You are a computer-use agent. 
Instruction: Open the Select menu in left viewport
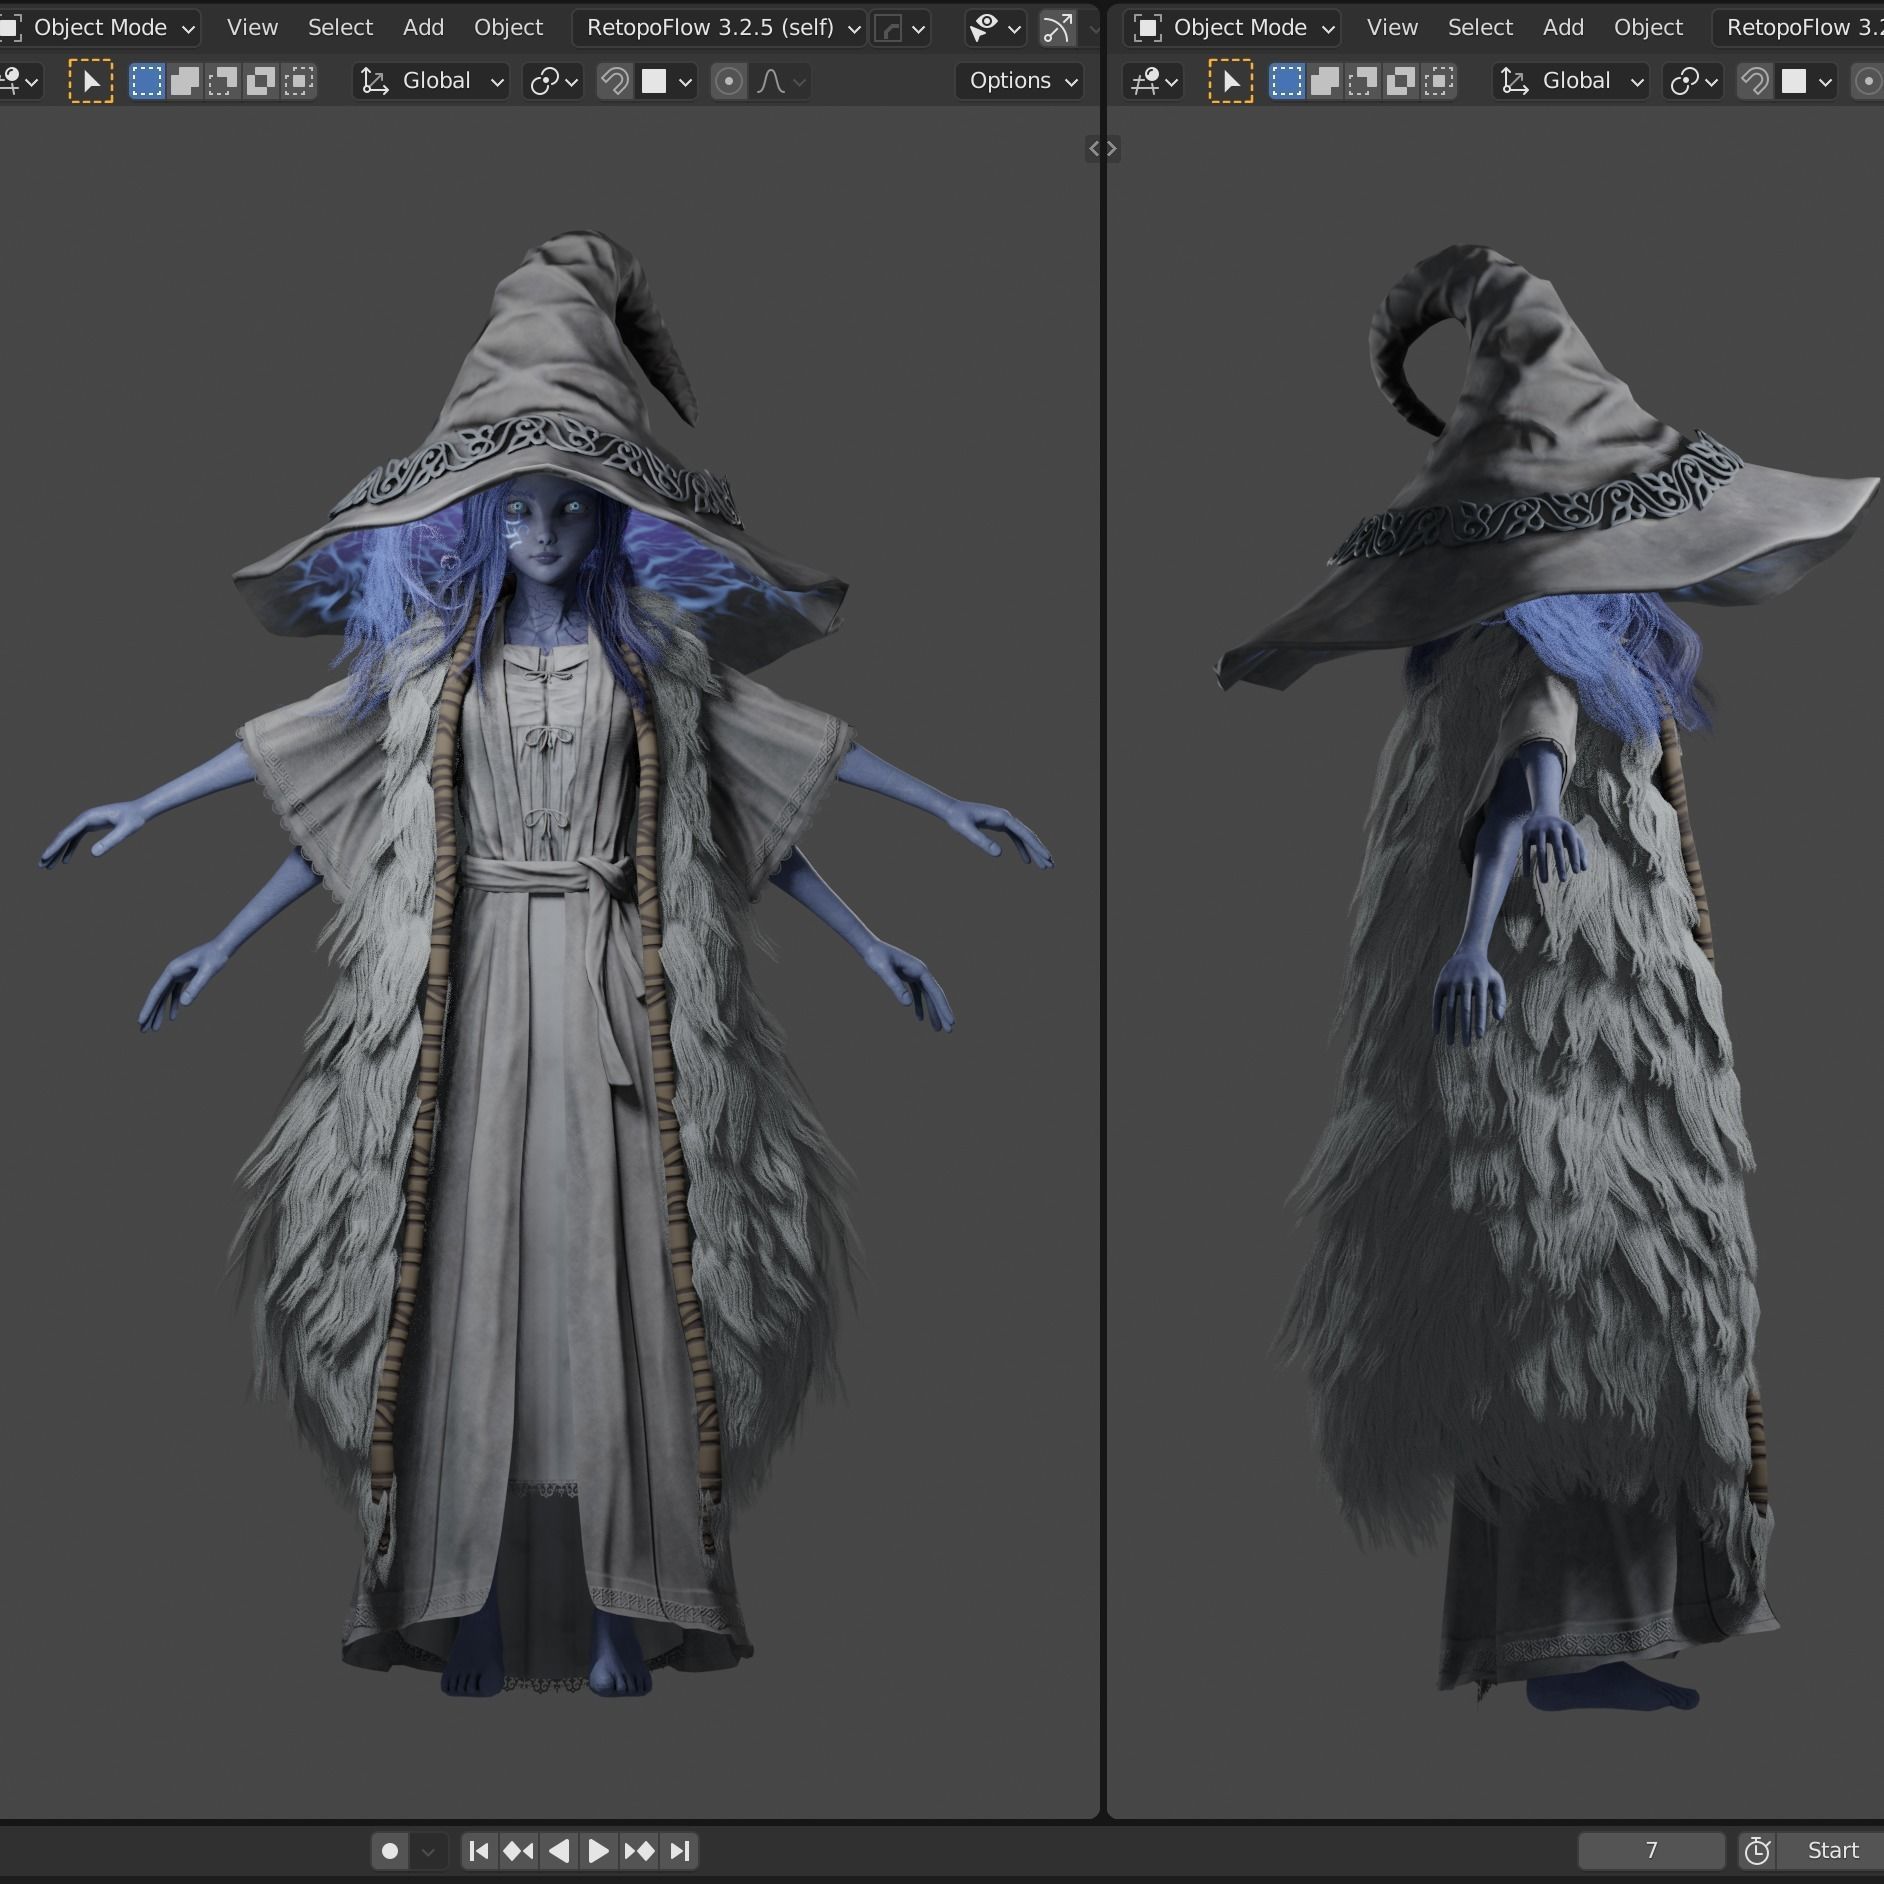(340, 27)
